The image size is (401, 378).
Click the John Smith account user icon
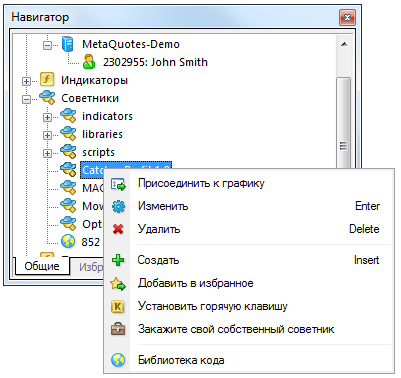pos(89,62)
